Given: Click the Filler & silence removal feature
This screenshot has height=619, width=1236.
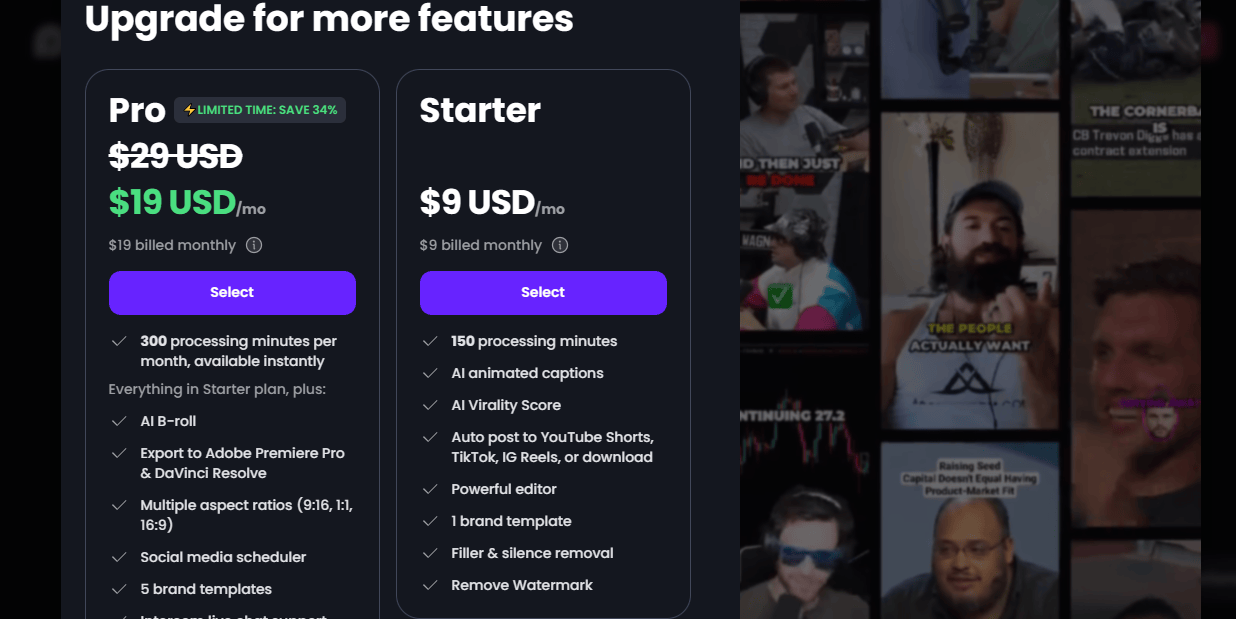Looking at the screenshot, I should point(532,553).
